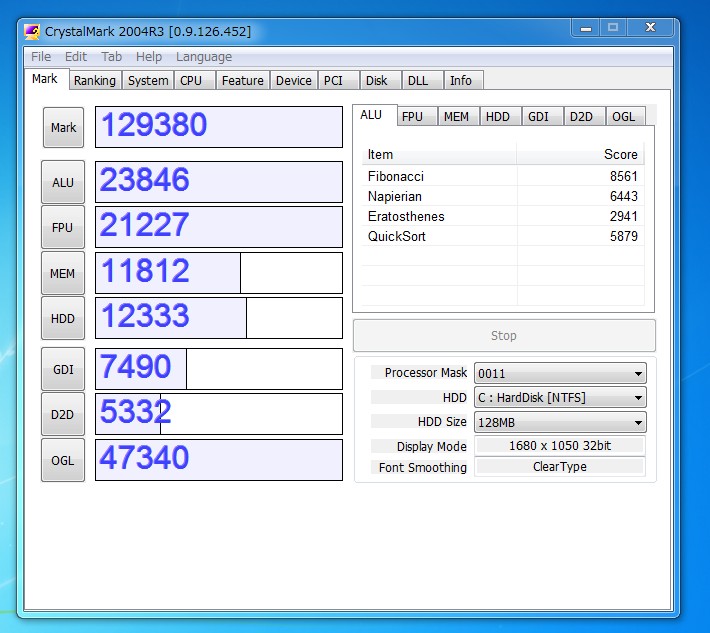The height and width of the screenshot is (633, 710).
Task: Show the D2D results tab
Action: (x=585, y=116)
